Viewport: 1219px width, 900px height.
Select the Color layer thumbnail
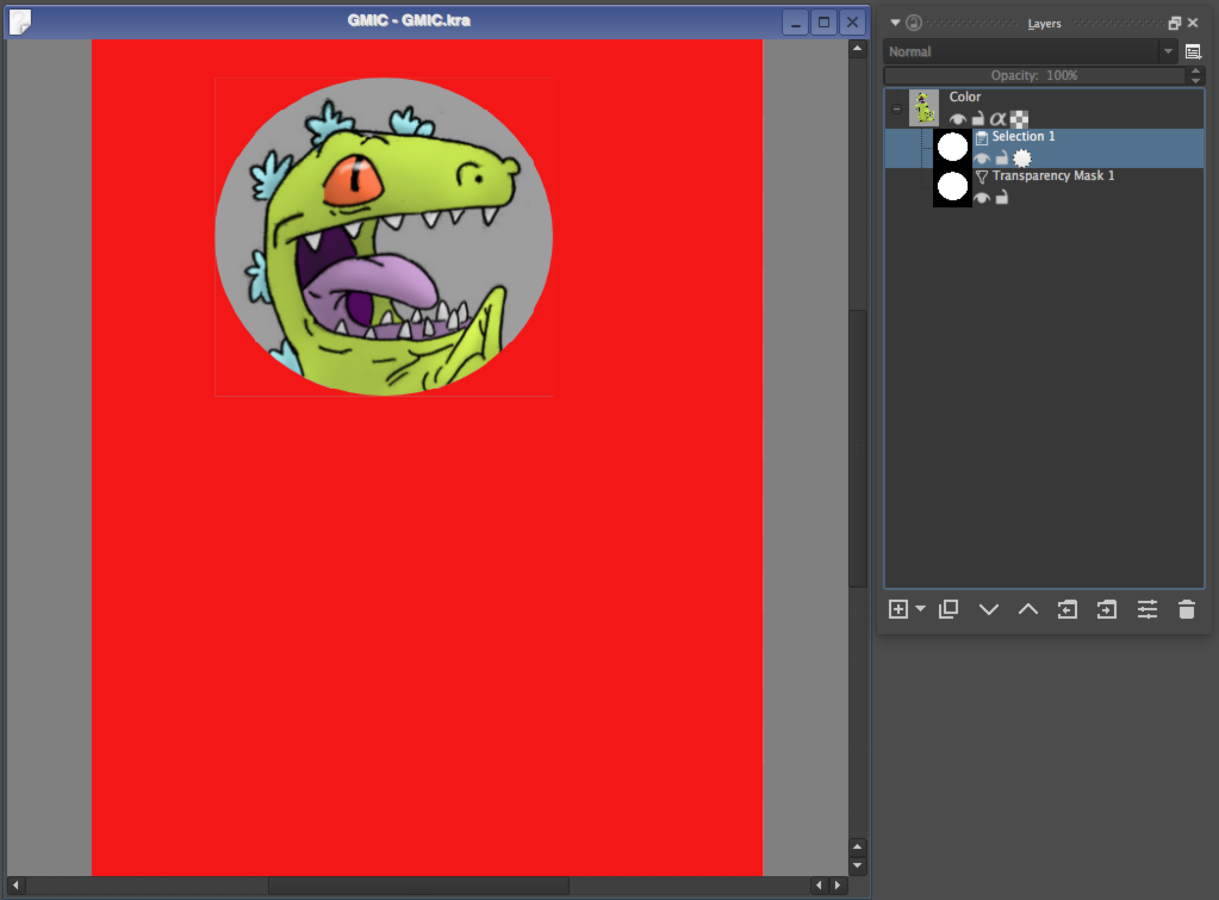tap(924, 108)
